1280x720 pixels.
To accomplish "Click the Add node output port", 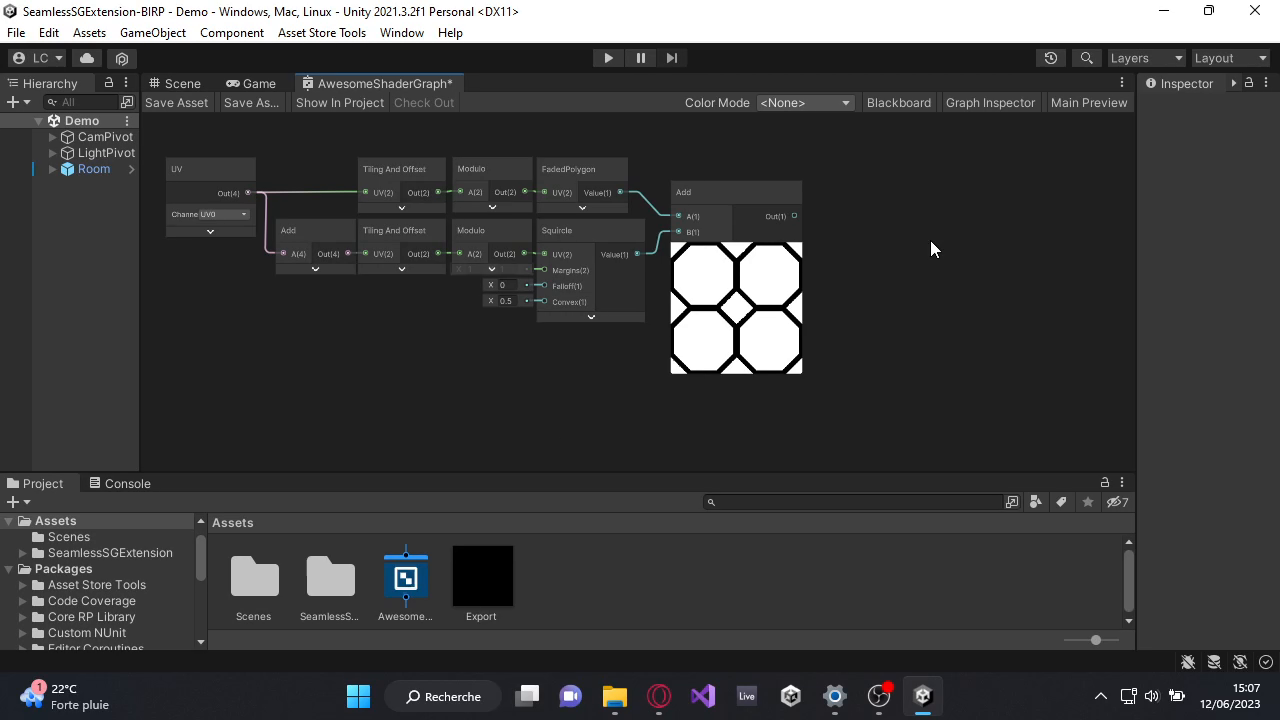I will (x=794, y=216).
